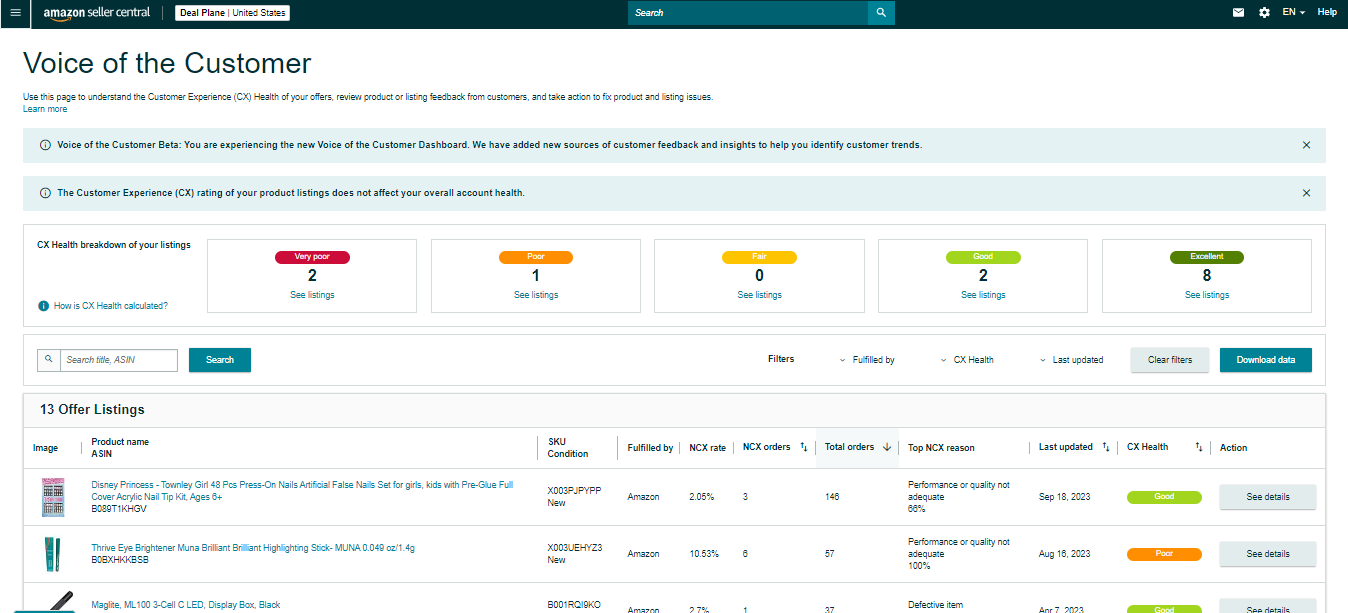Viewport: 1348px width, 613px height.
Task: Click Download data button
Action: click(1266, 360)
